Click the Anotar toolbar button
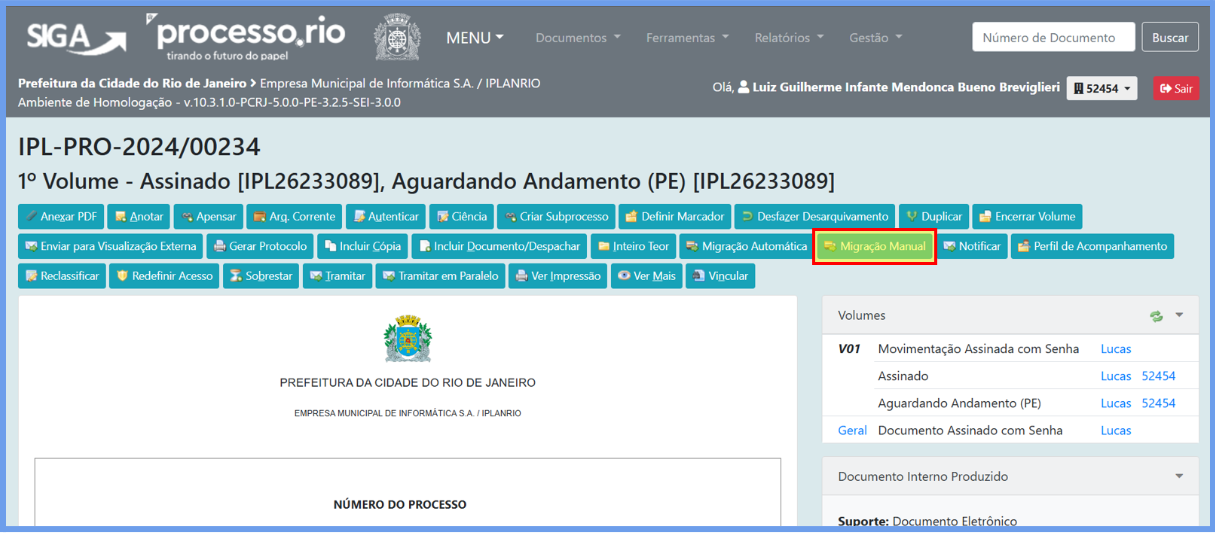This screenshot has width=1215, height=533. tap(138, 216)
